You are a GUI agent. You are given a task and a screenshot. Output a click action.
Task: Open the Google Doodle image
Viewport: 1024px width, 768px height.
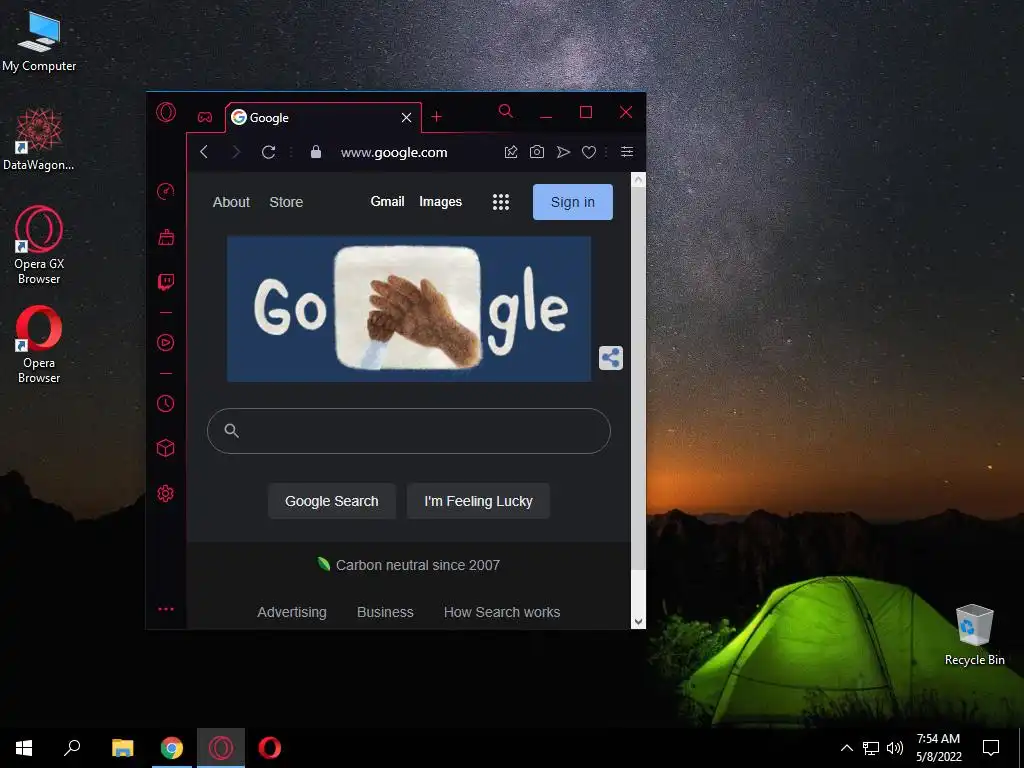pos(409,309)
